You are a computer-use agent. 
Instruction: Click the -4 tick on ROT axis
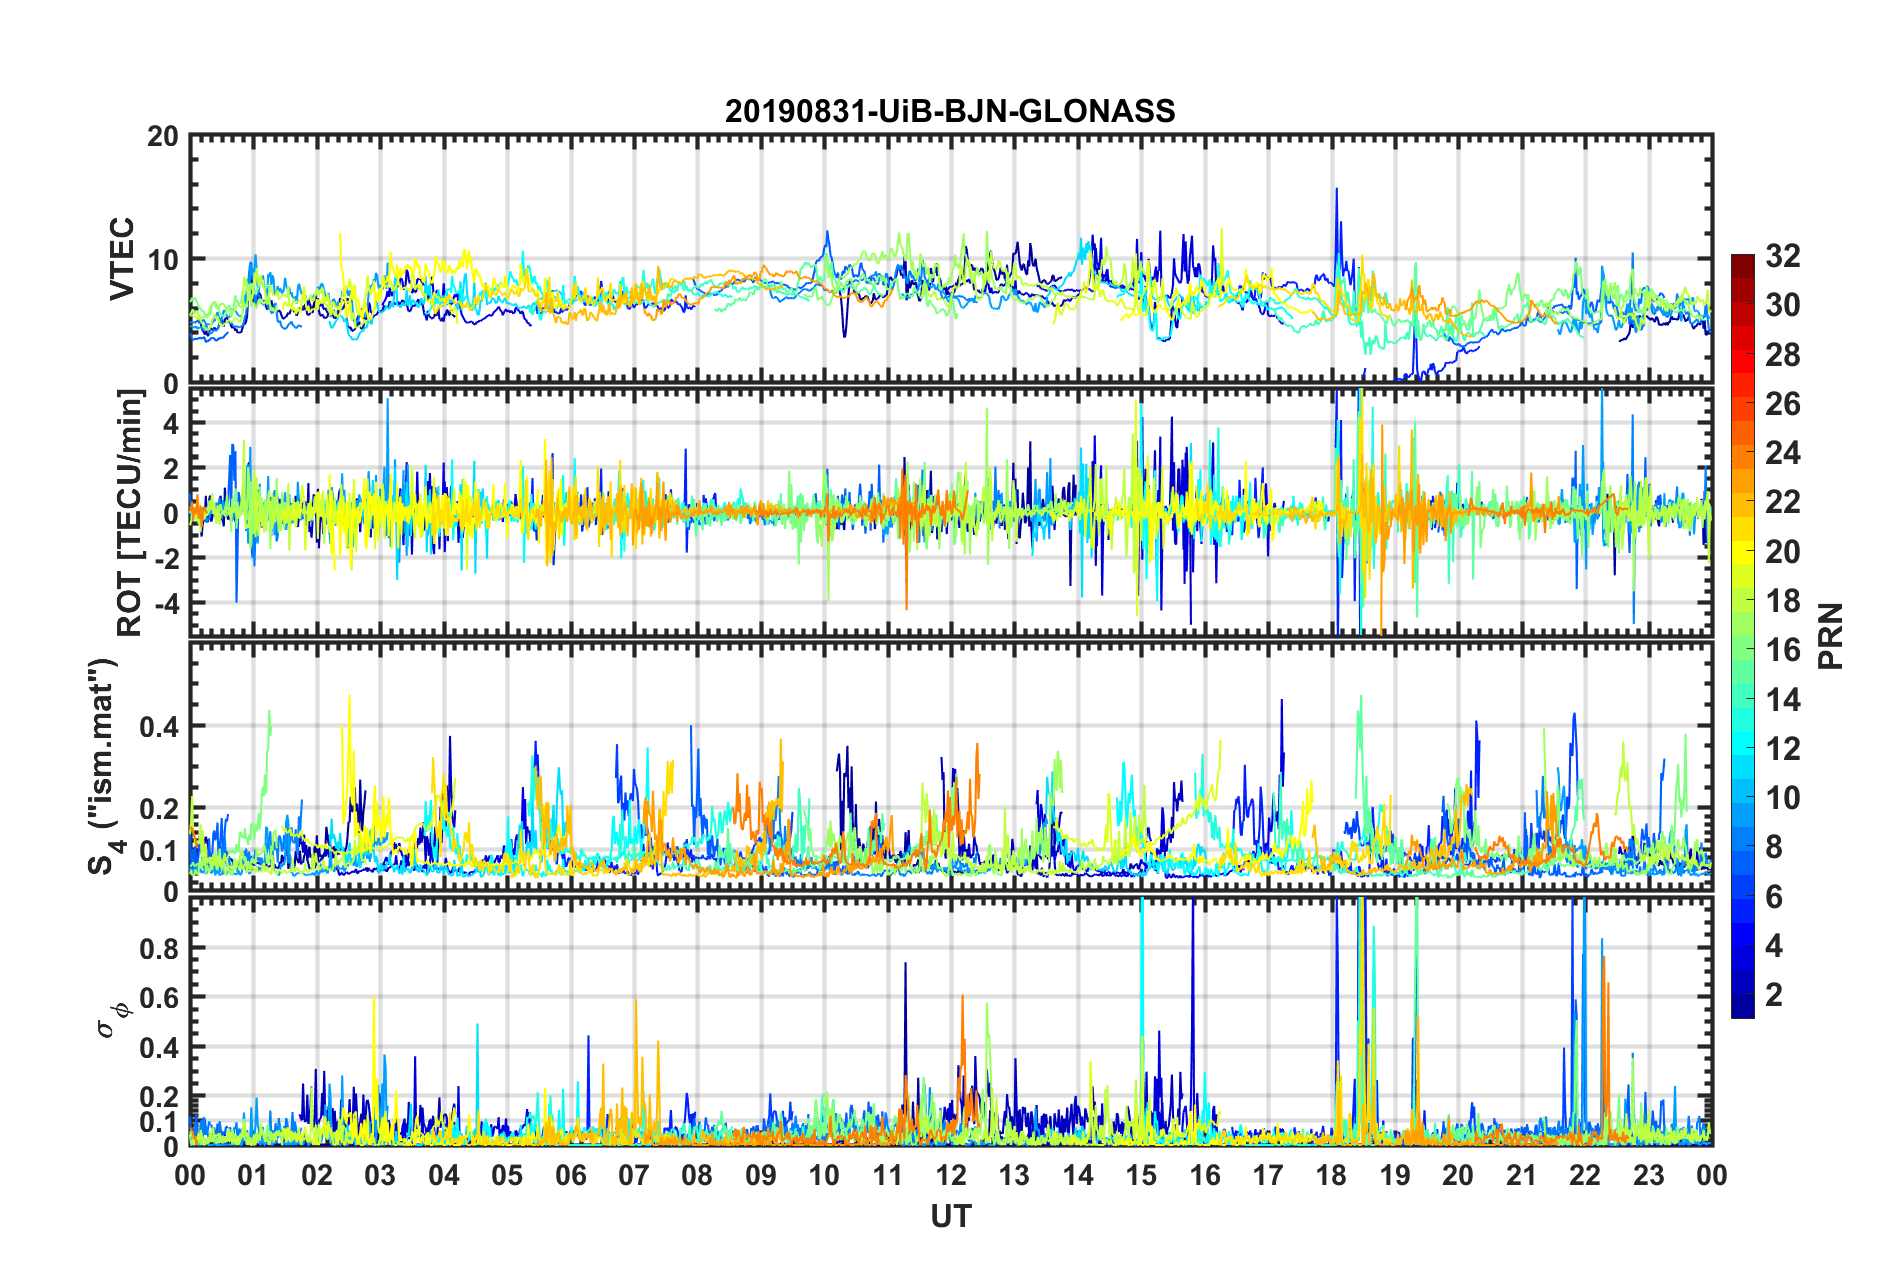click(x=165, y=604)
